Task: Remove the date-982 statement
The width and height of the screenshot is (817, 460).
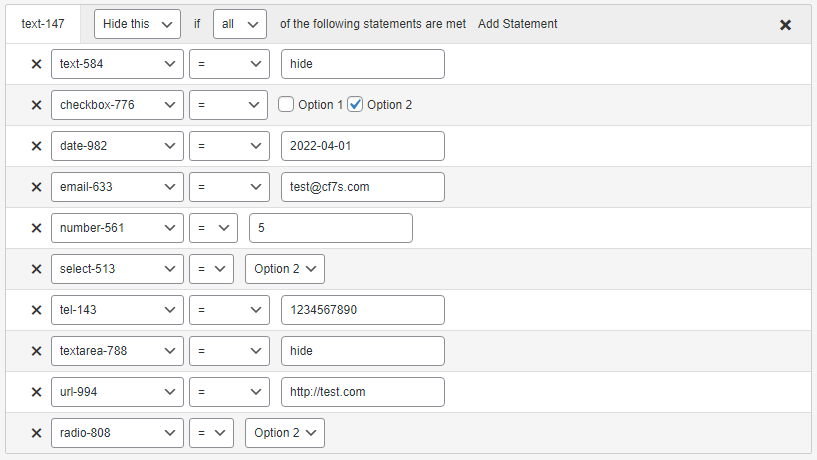Action: point(36,146)
